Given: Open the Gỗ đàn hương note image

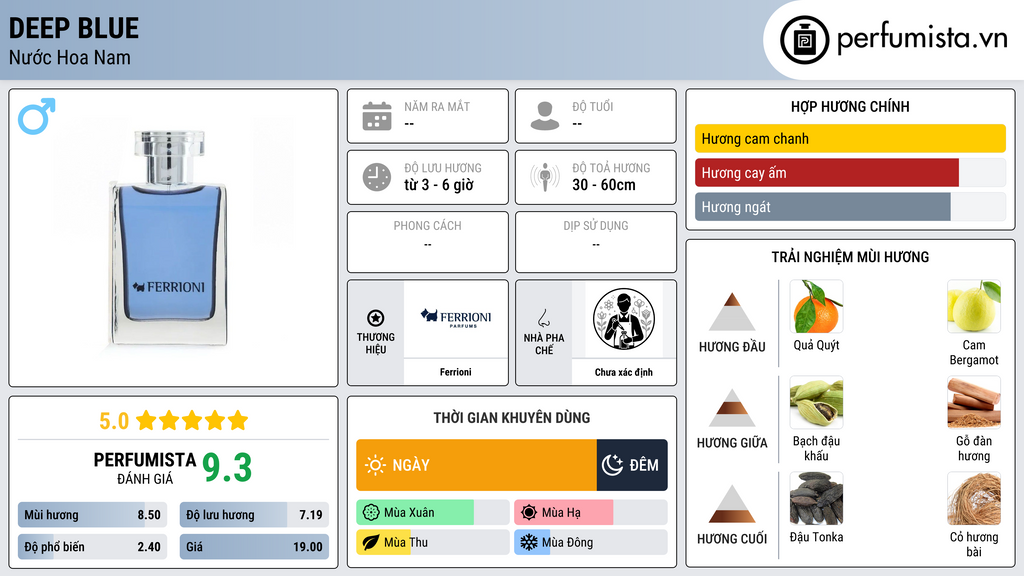Looking at the screenshot, I should tap(974, 403).
